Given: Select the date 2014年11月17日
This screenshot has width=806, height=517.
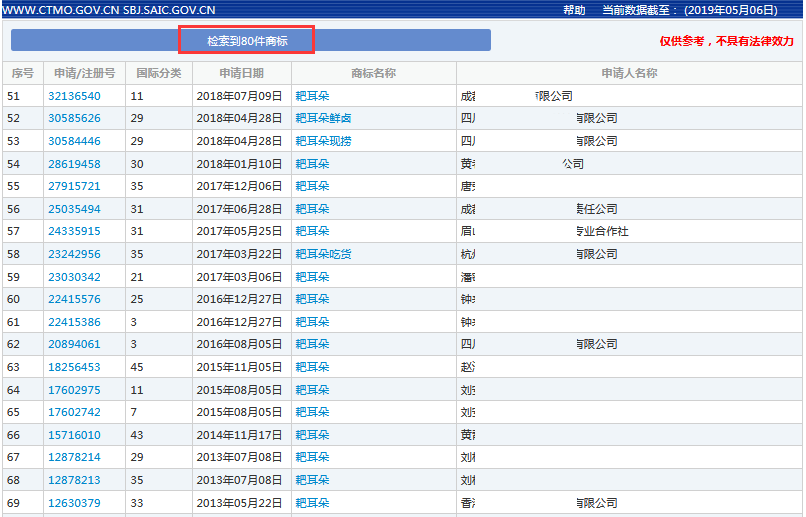Looking at the screenshot, I should pyautogui.click(x=240, y=435).
